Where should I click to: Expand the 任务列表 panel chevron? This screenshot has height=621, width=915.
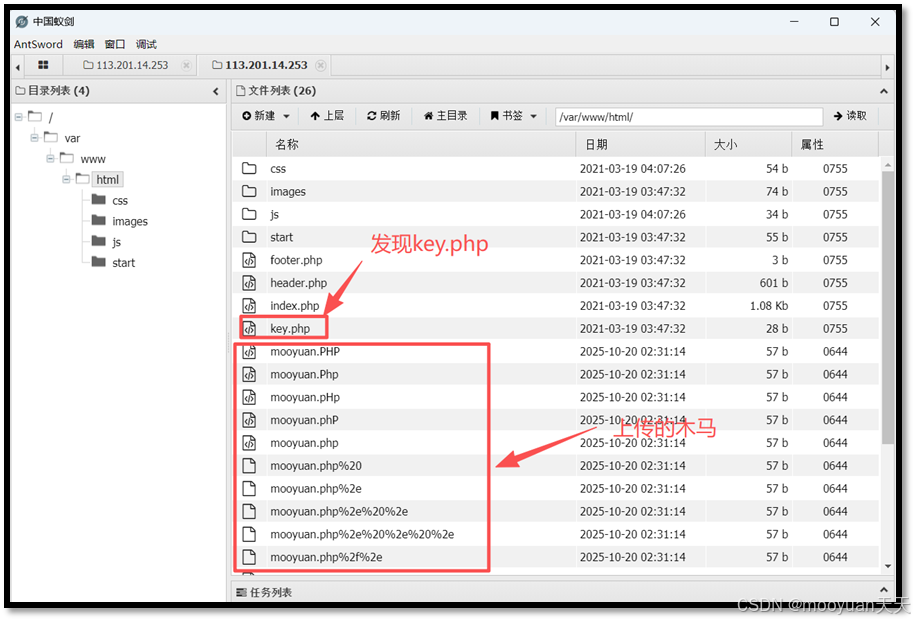pos(883,591)
